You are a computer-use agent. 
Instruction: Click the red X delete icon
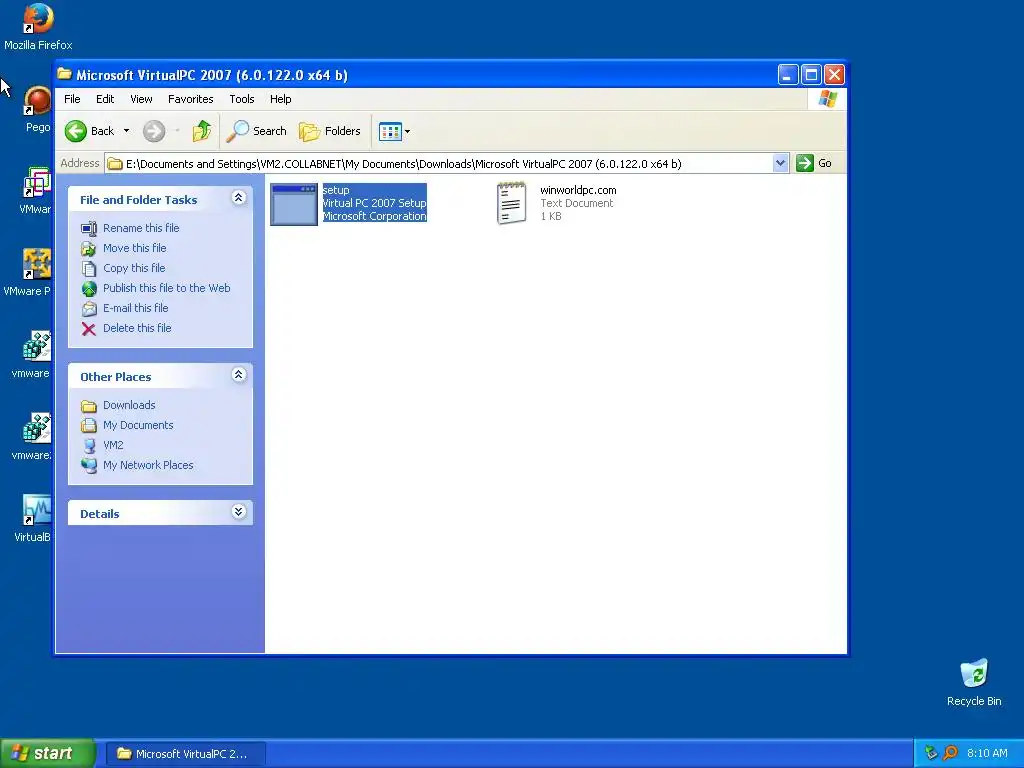click(89, 328)
